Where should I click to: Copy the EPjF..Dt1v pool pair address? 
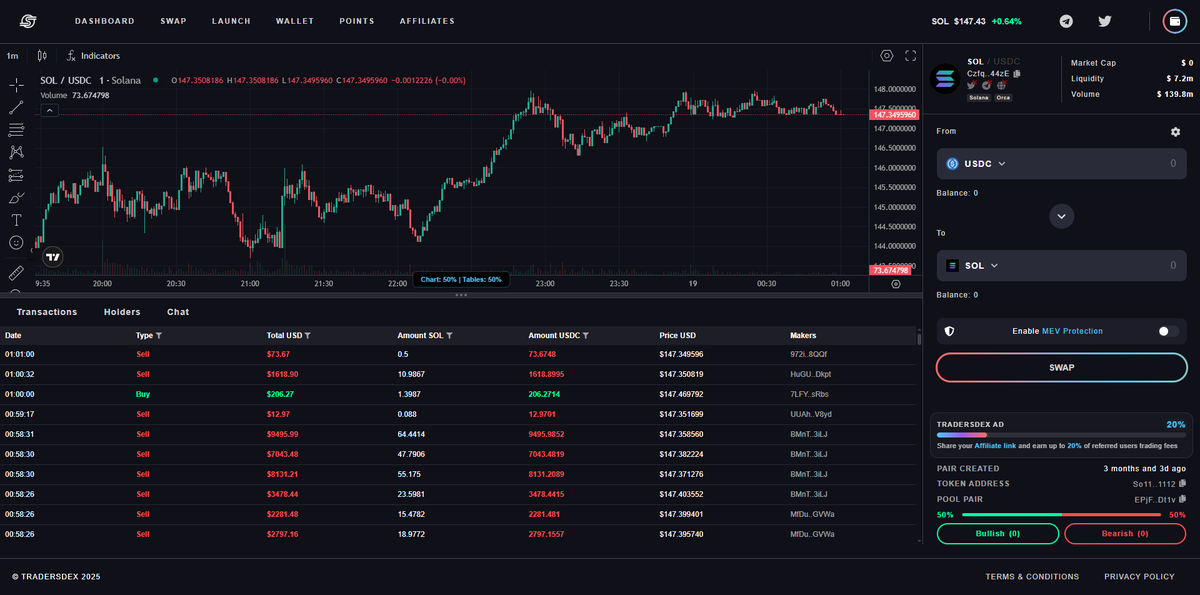[x=1182, y=499]
